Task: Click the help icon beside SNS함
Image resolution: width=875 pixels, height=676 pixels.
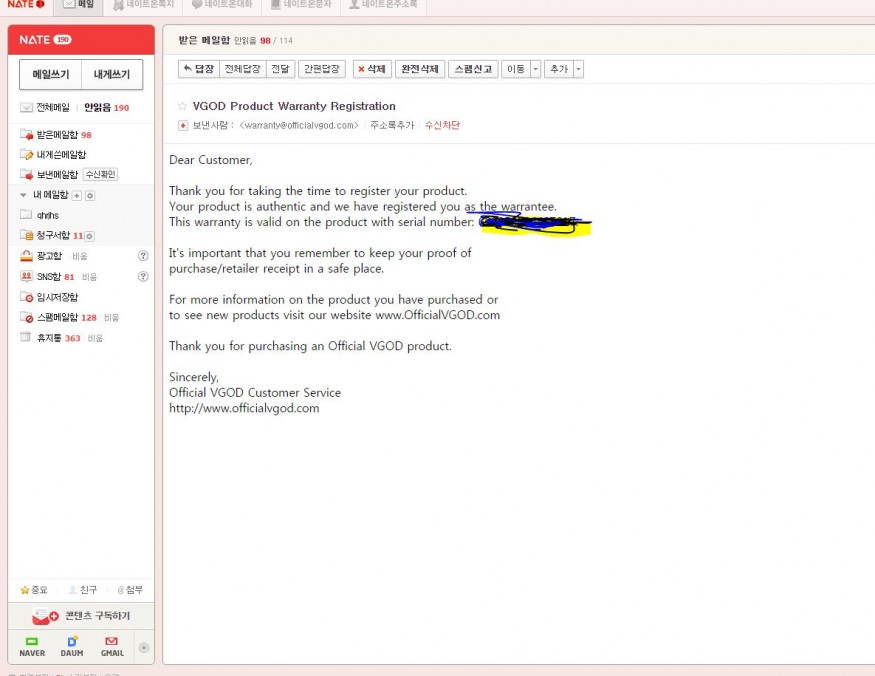Action: click(143, 277)
